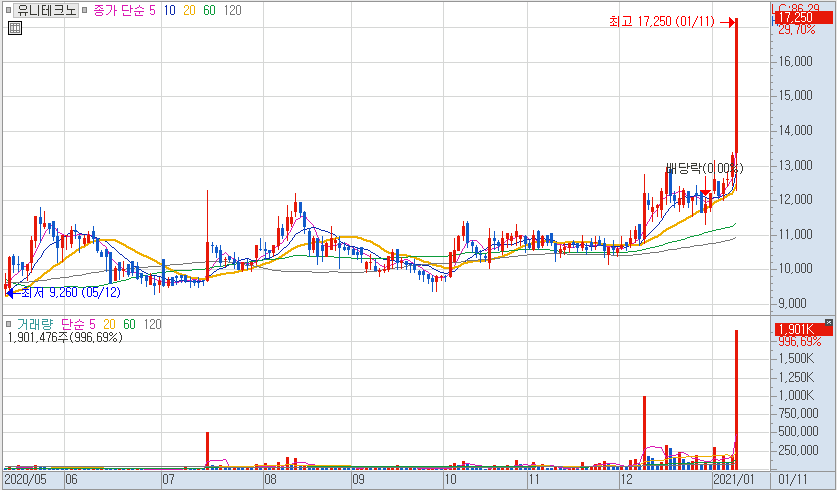Click the 13,000 price axis label
Image resolution: width=837 pixels, height=490 pixels.
(x=795, y=165)
